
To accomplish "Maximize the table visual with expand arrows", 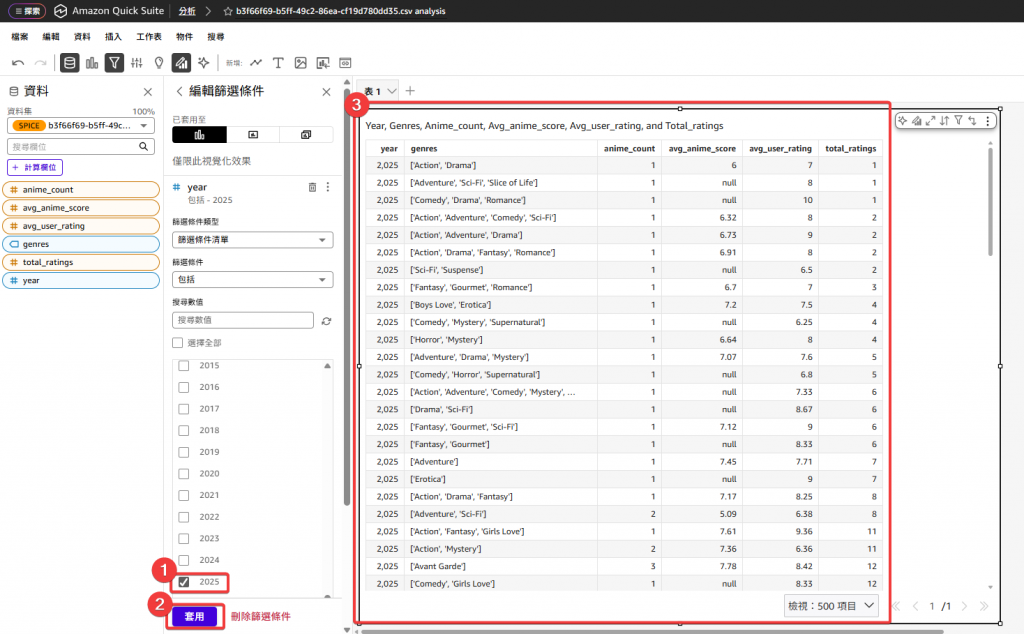I will tap(931, 120).
